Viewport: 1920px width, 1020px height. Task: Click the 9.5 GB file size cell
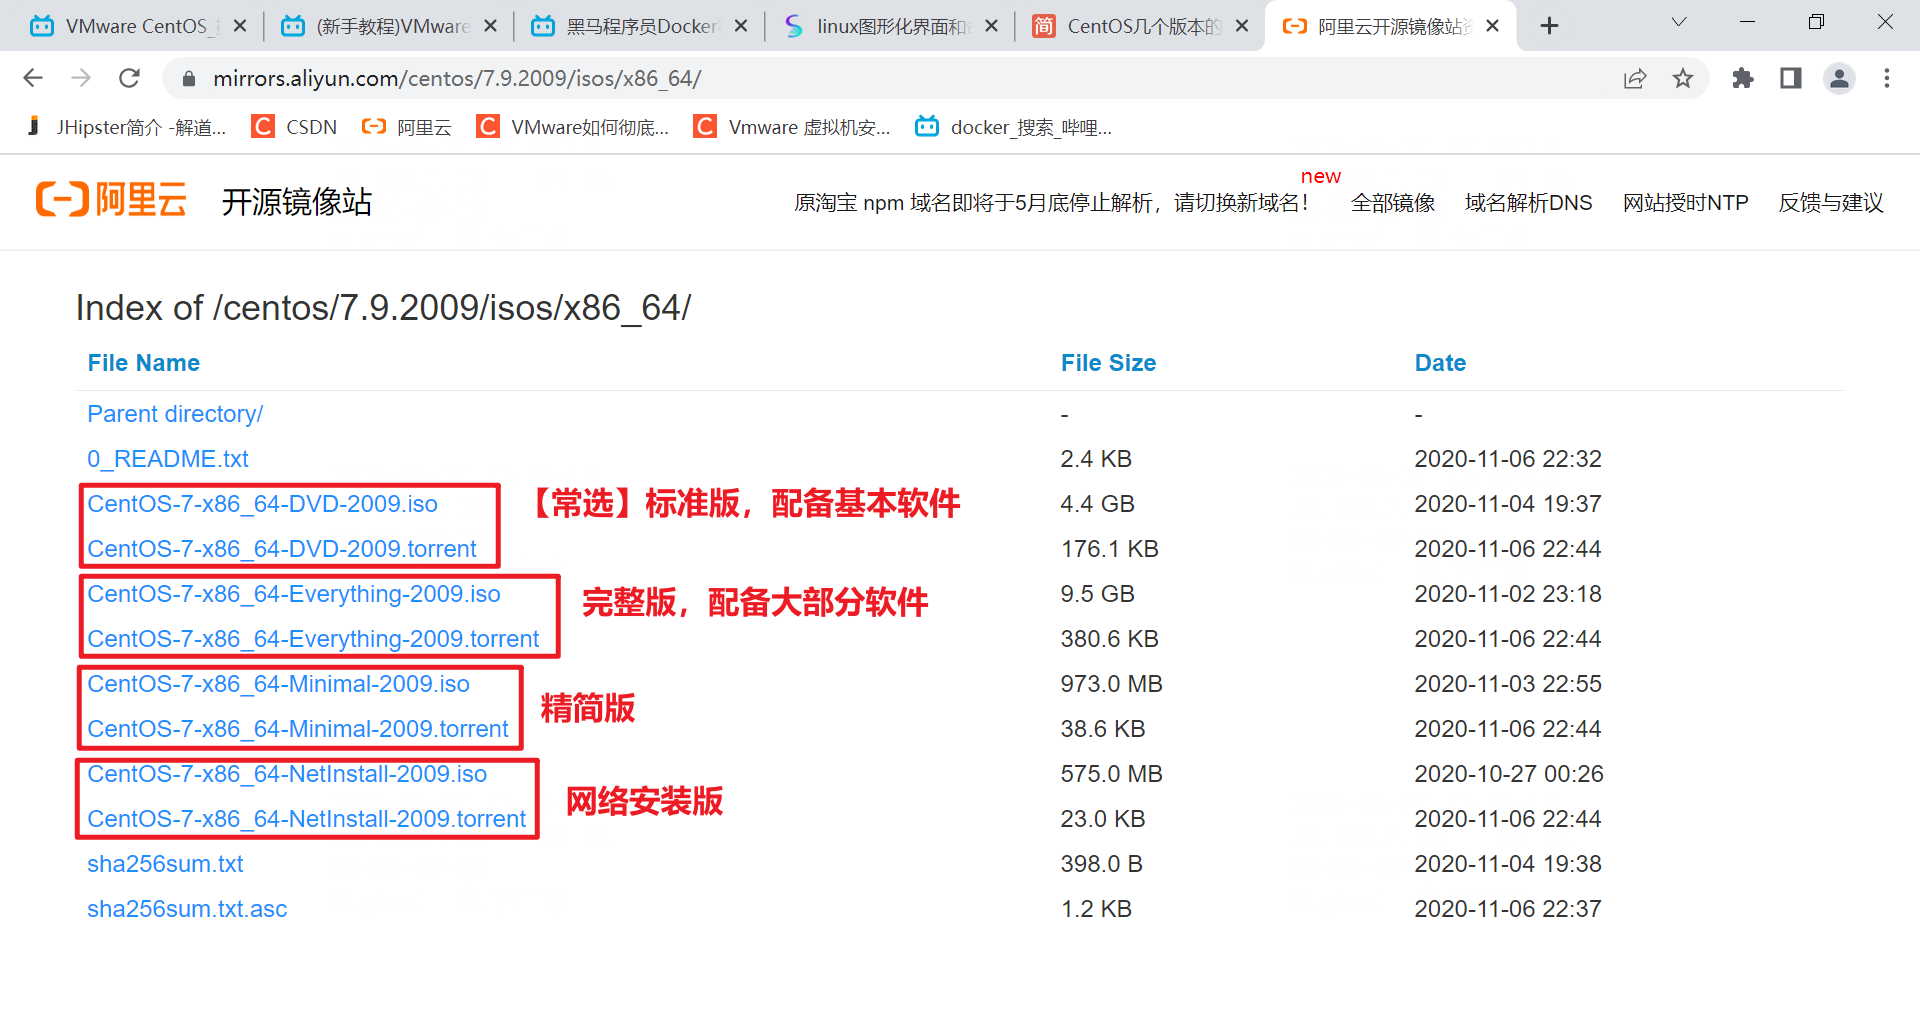1097,594
